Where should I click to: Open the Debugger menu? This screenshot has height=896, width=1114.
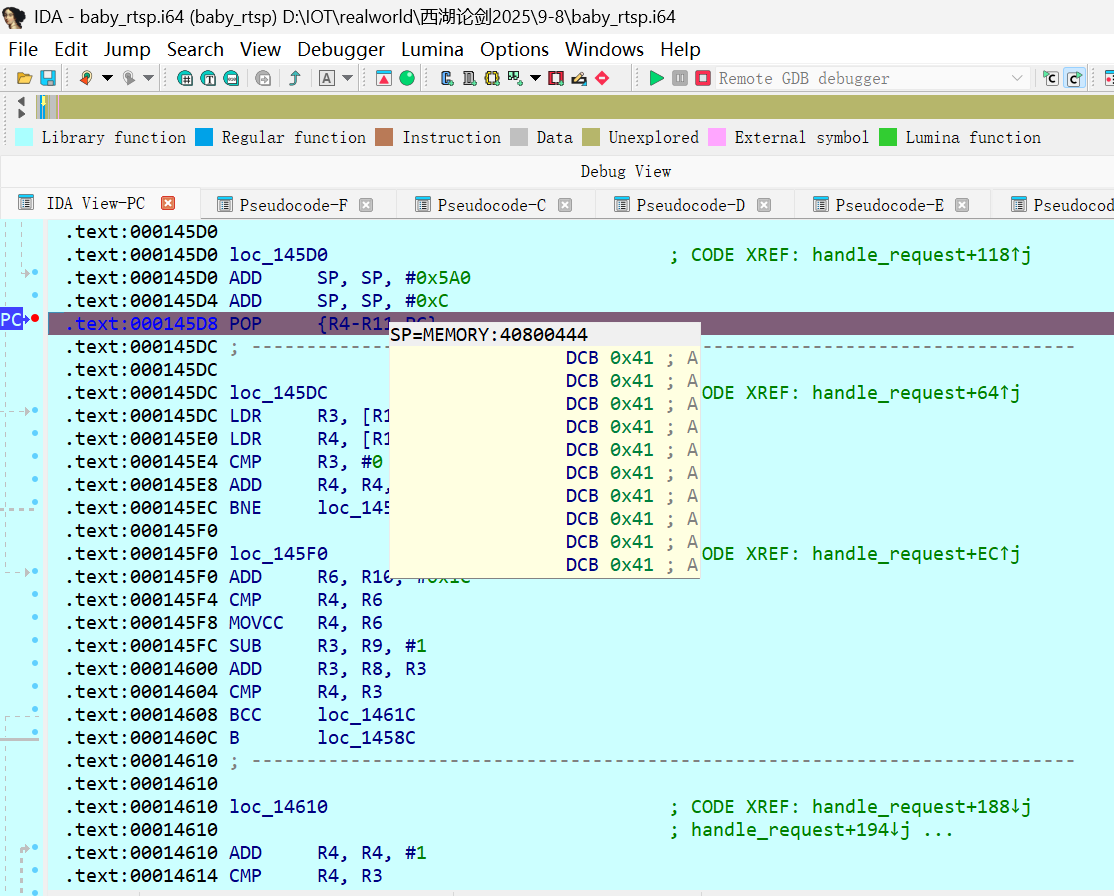pyautogui.click(x=341, y=49)
